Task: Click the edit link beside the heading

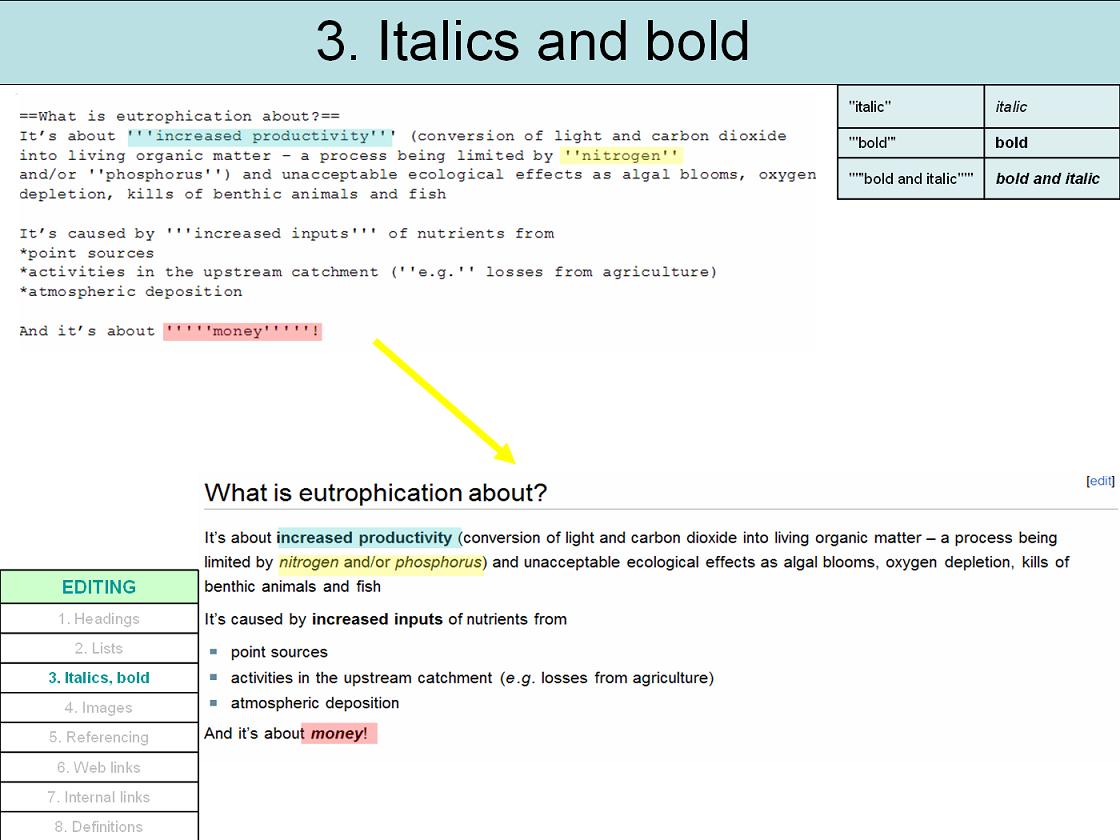Action: 1100,481
